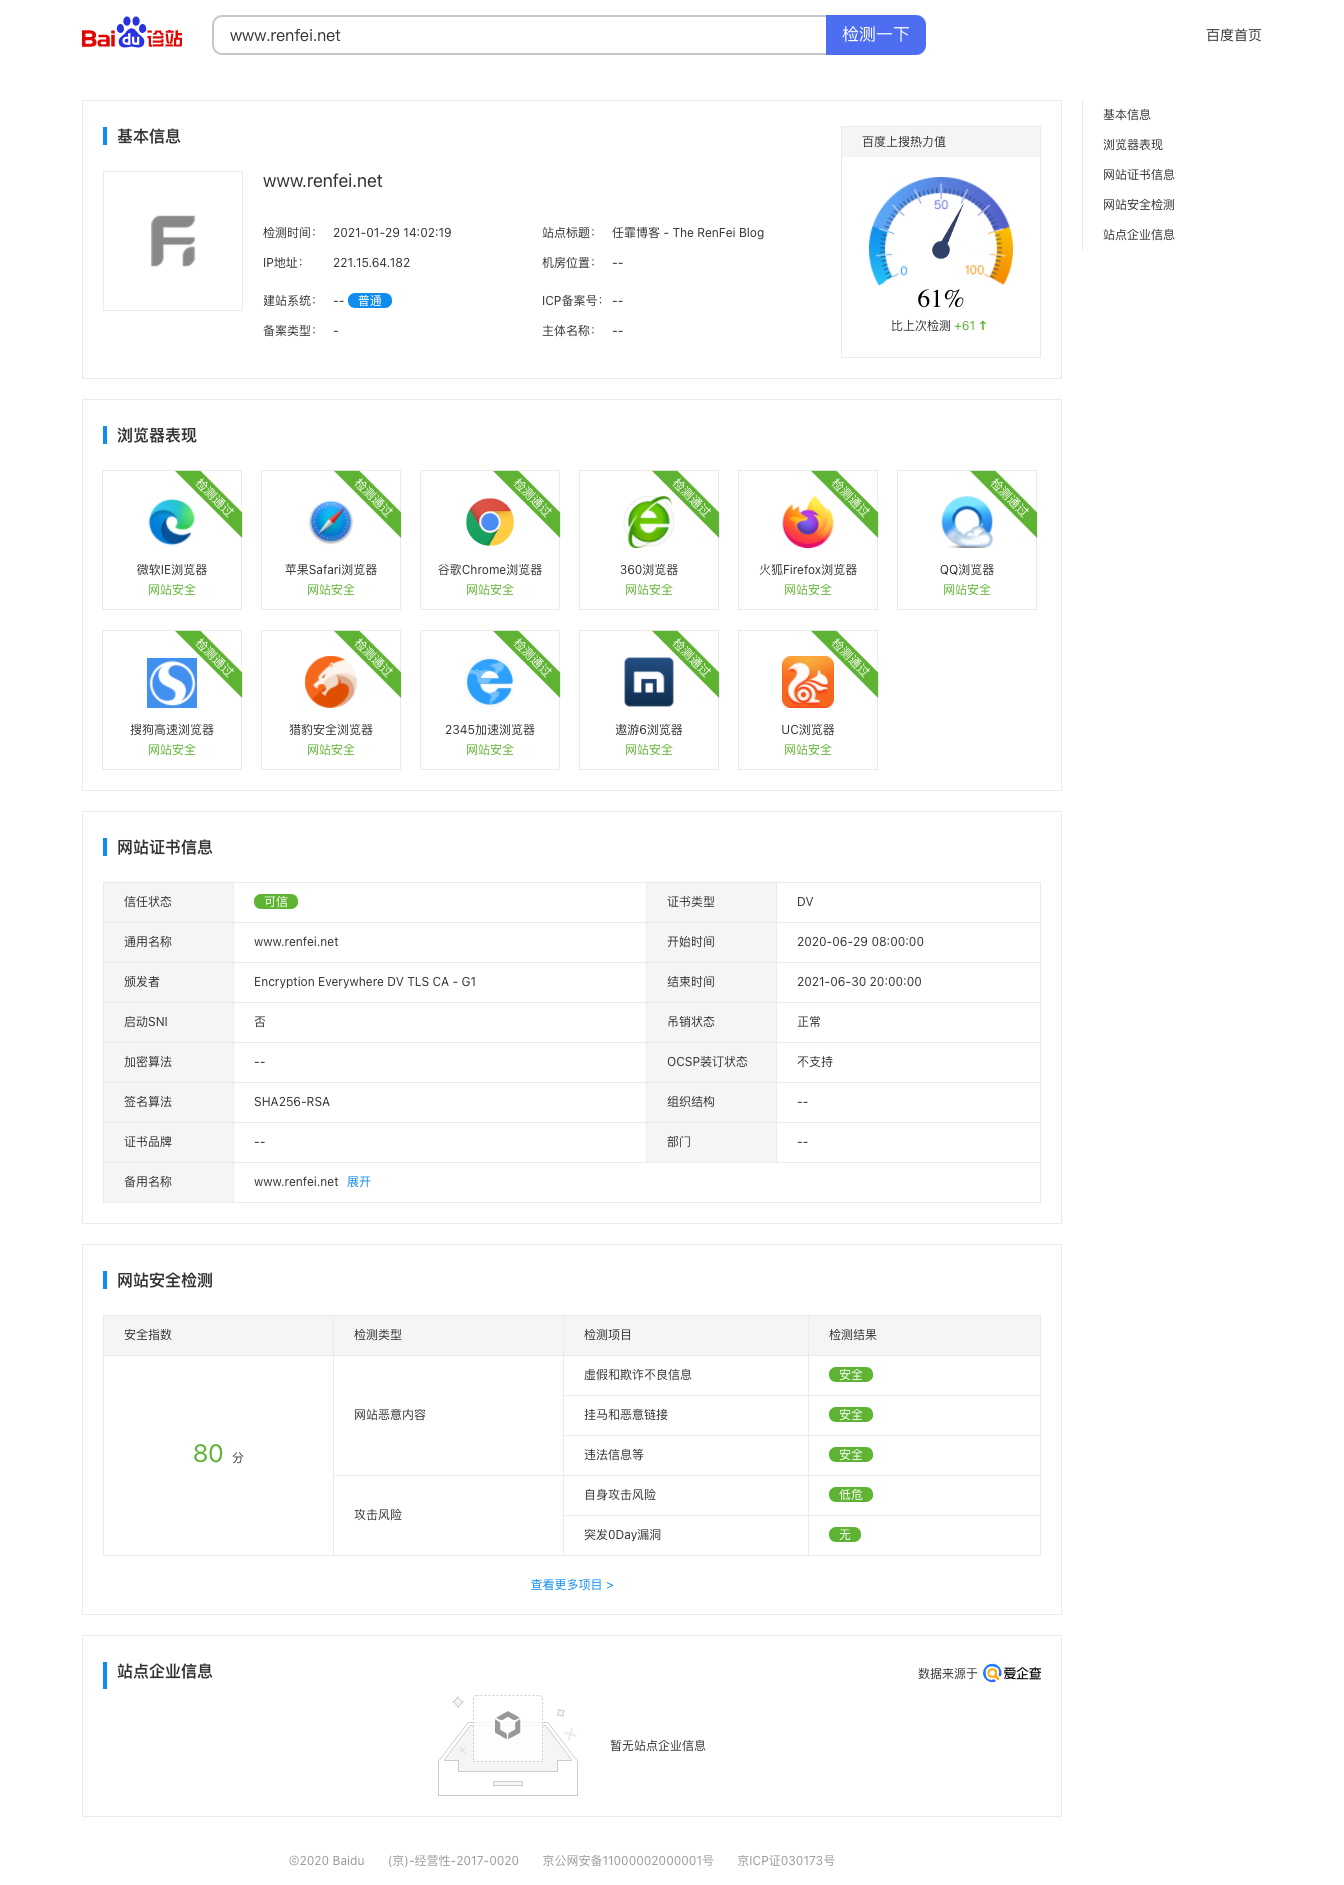This screenshot has width=1344, height=1885.
Task: Click the 京公网安备11000002000001号 footer link
Action: (628, 1861)
